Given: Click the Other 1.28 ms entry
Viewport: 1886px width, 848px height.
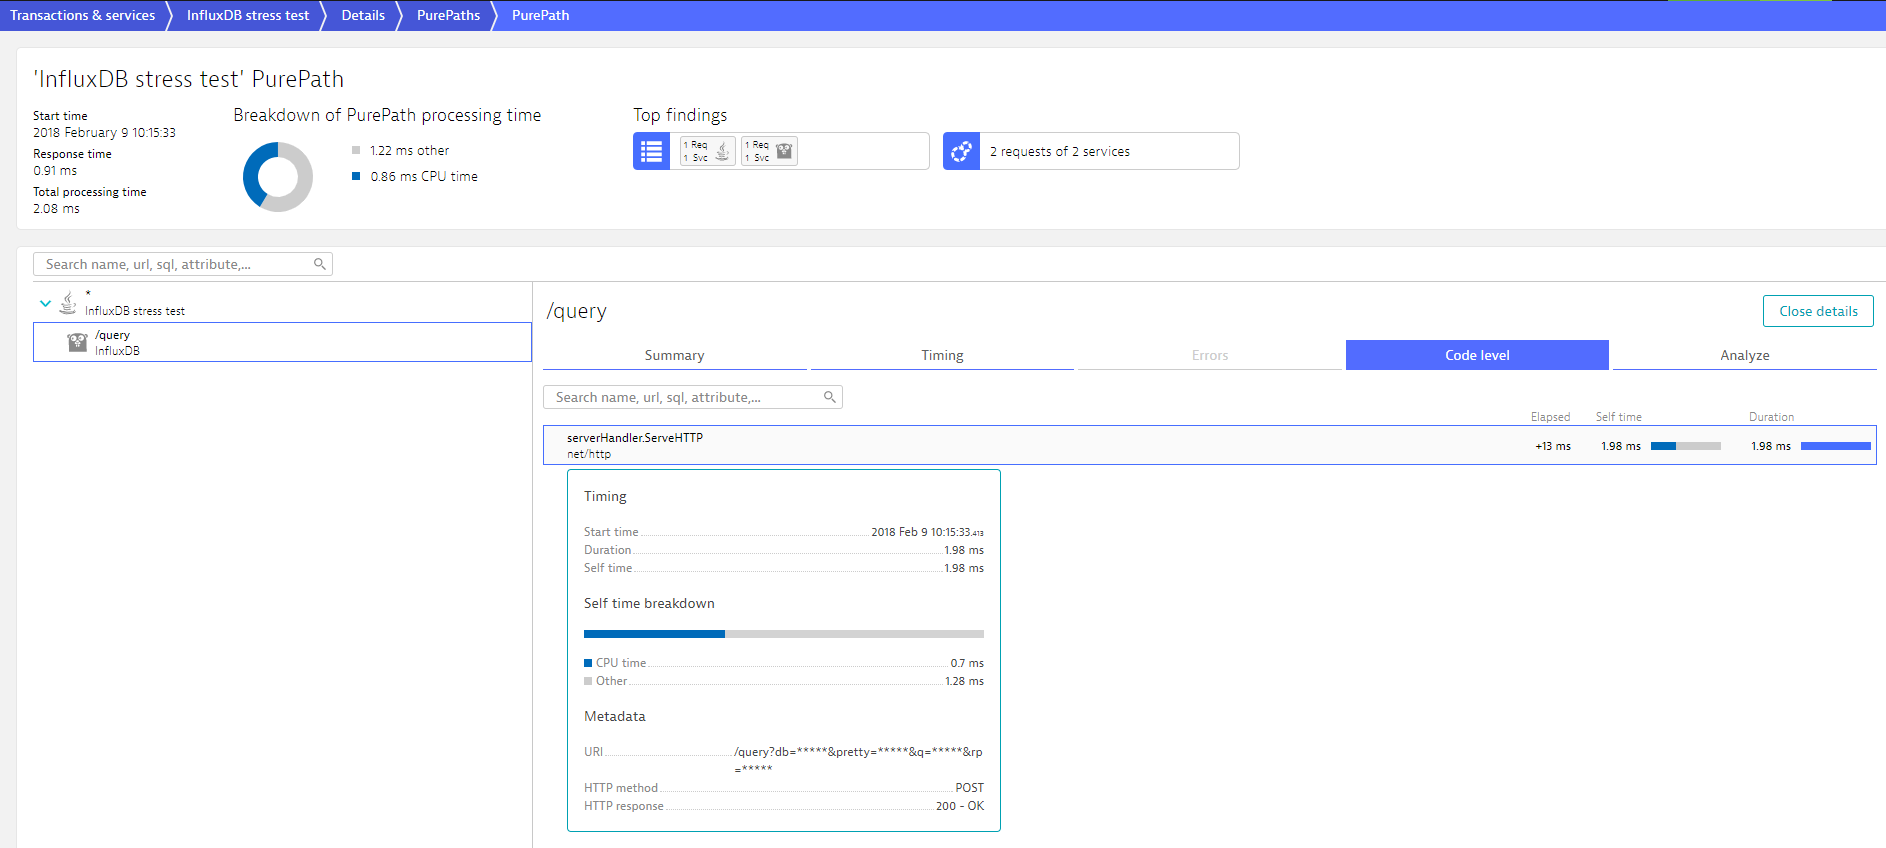Looking at the screenshot, I should tap(783, 681).
